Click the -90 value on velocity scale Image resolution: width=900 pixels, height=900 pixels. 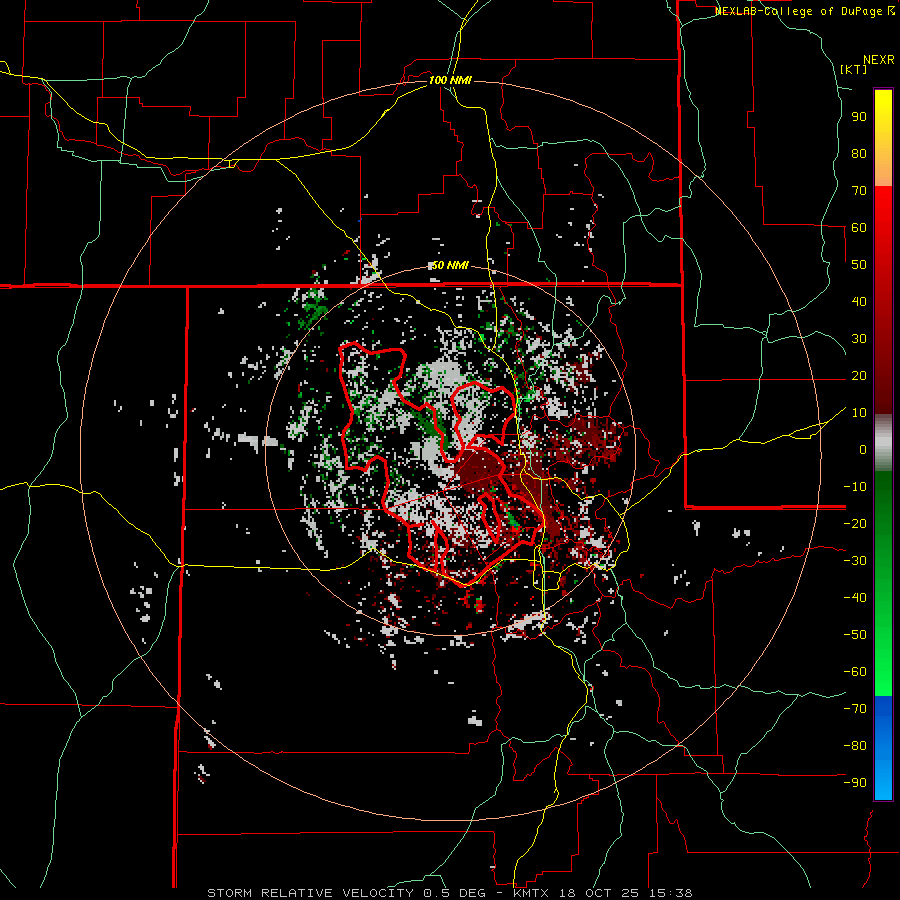pos(855,783)
